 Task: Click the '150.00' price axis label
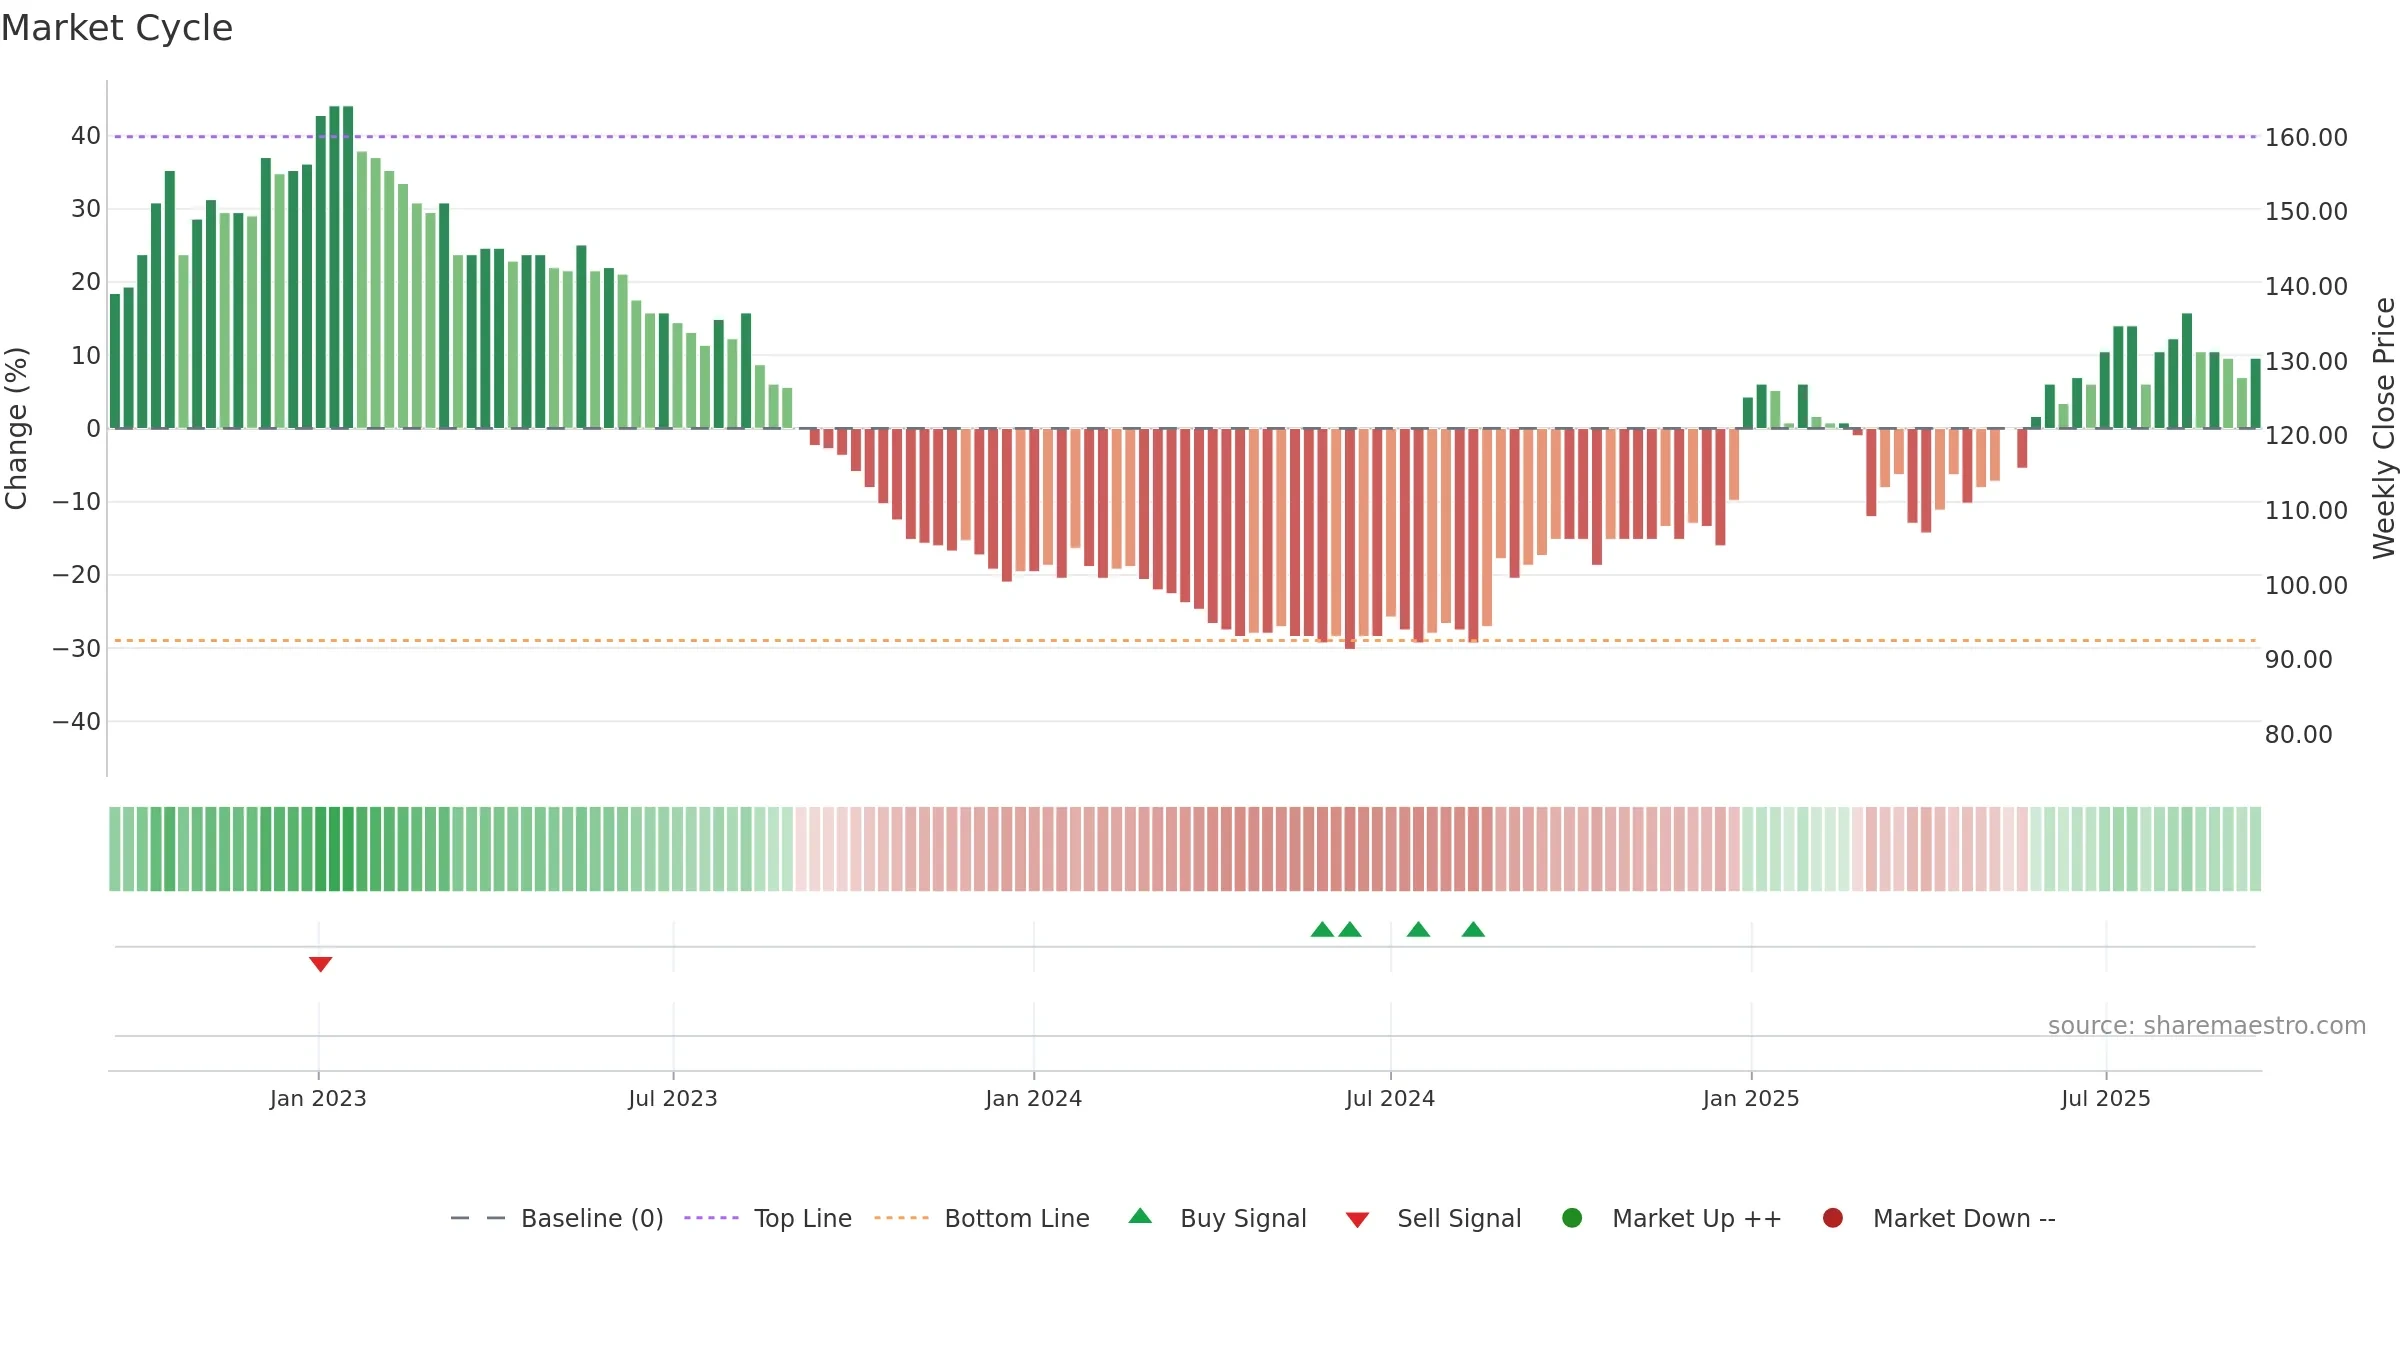point(2306,211)
